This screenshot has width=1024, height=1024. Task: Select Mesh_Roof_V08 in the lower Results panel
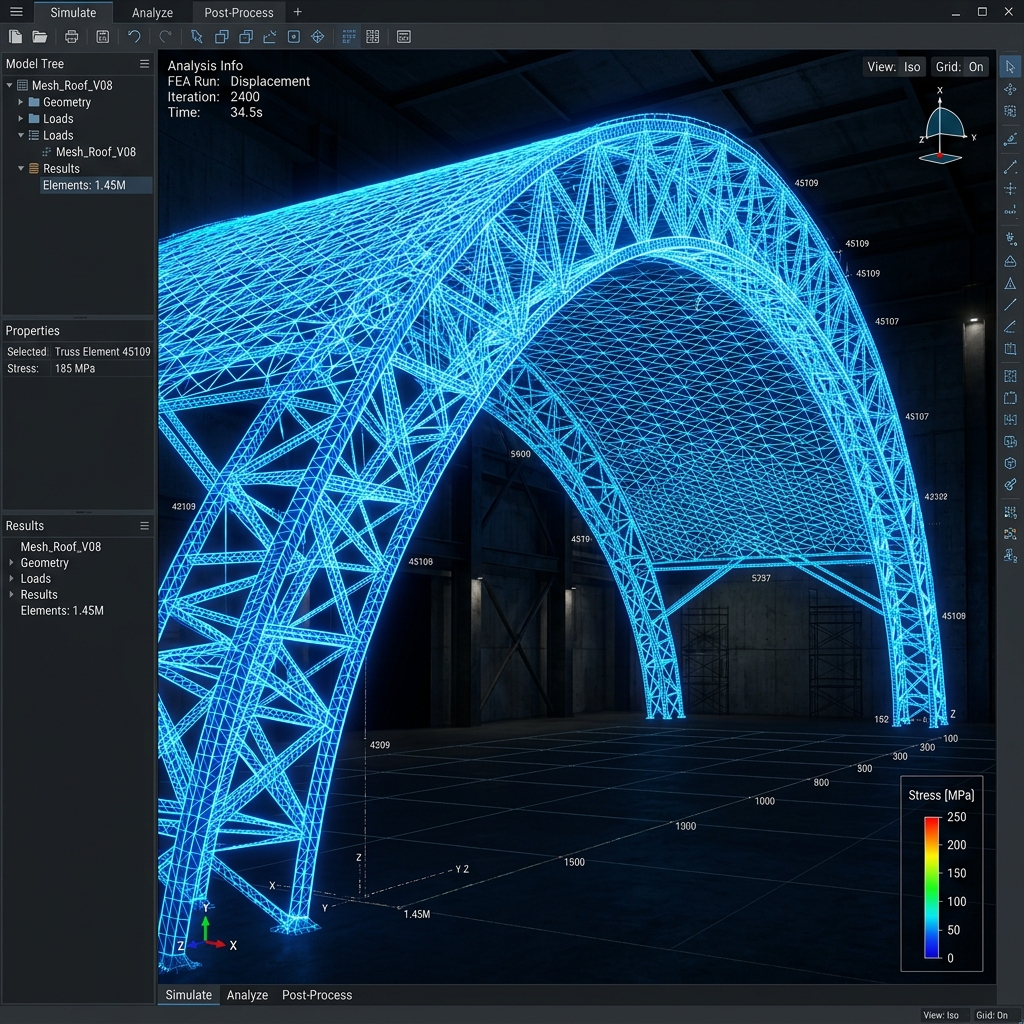tap(61, 547)
